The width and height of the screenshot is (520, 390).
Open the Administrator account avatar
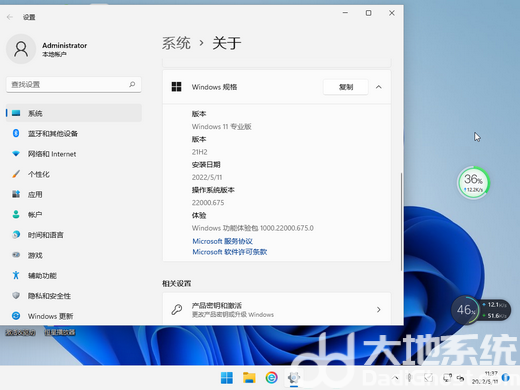point(21,49)
